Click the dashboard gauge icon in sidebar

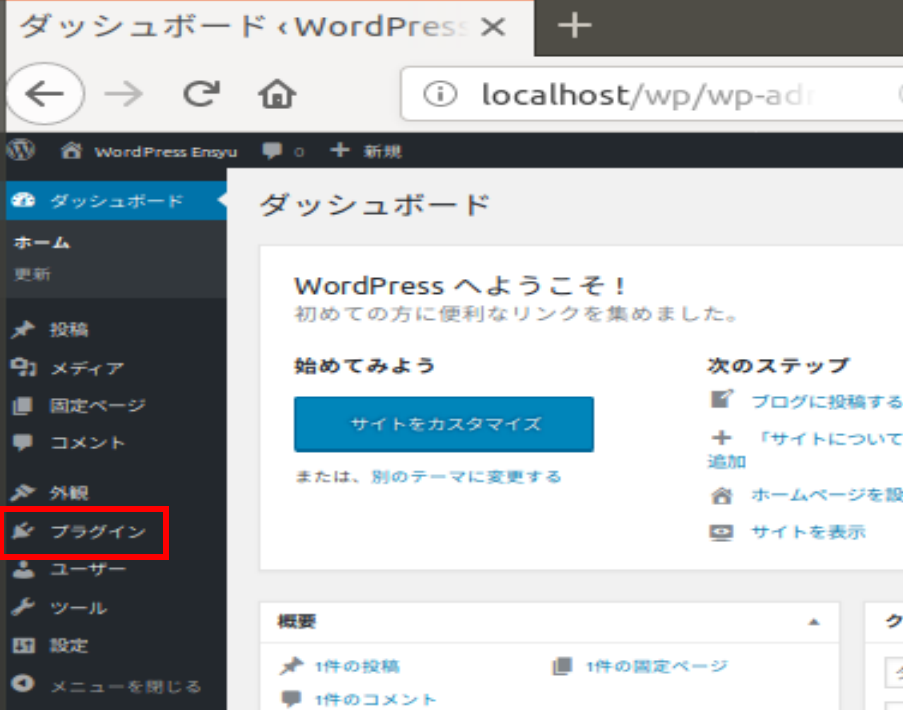(x=24, y=200)
